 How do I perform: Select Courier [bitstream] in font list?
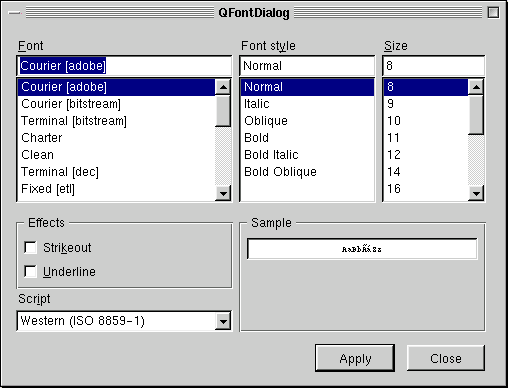coord(116,104)
